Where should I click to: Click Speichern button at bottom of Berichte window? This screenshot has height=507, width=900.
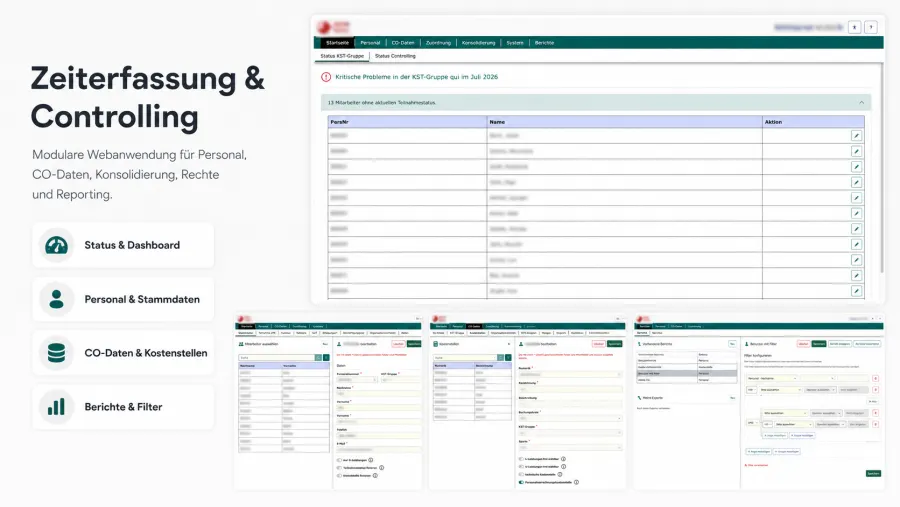point(873,474)
